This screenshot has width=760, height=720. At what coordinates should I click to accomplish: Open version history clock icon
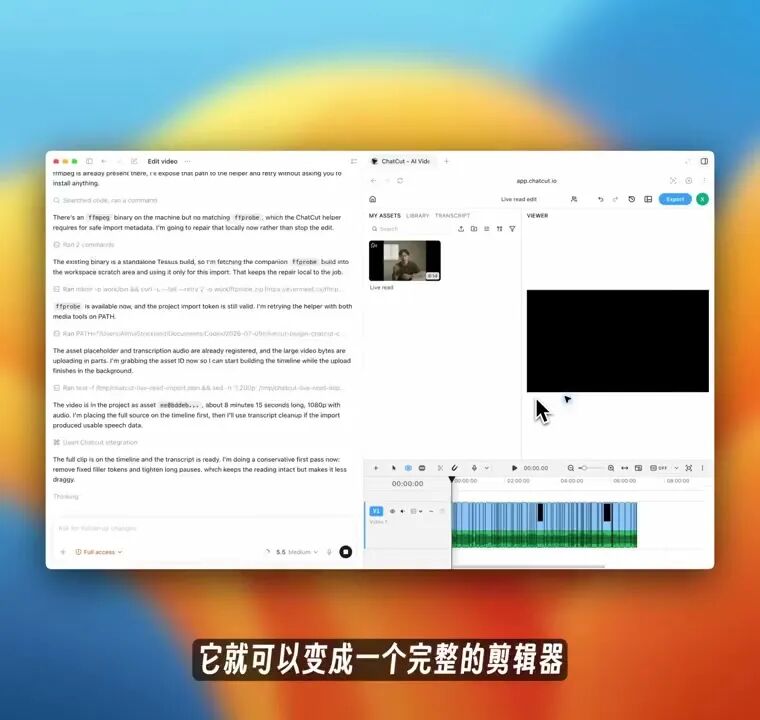tap(632, 199)
